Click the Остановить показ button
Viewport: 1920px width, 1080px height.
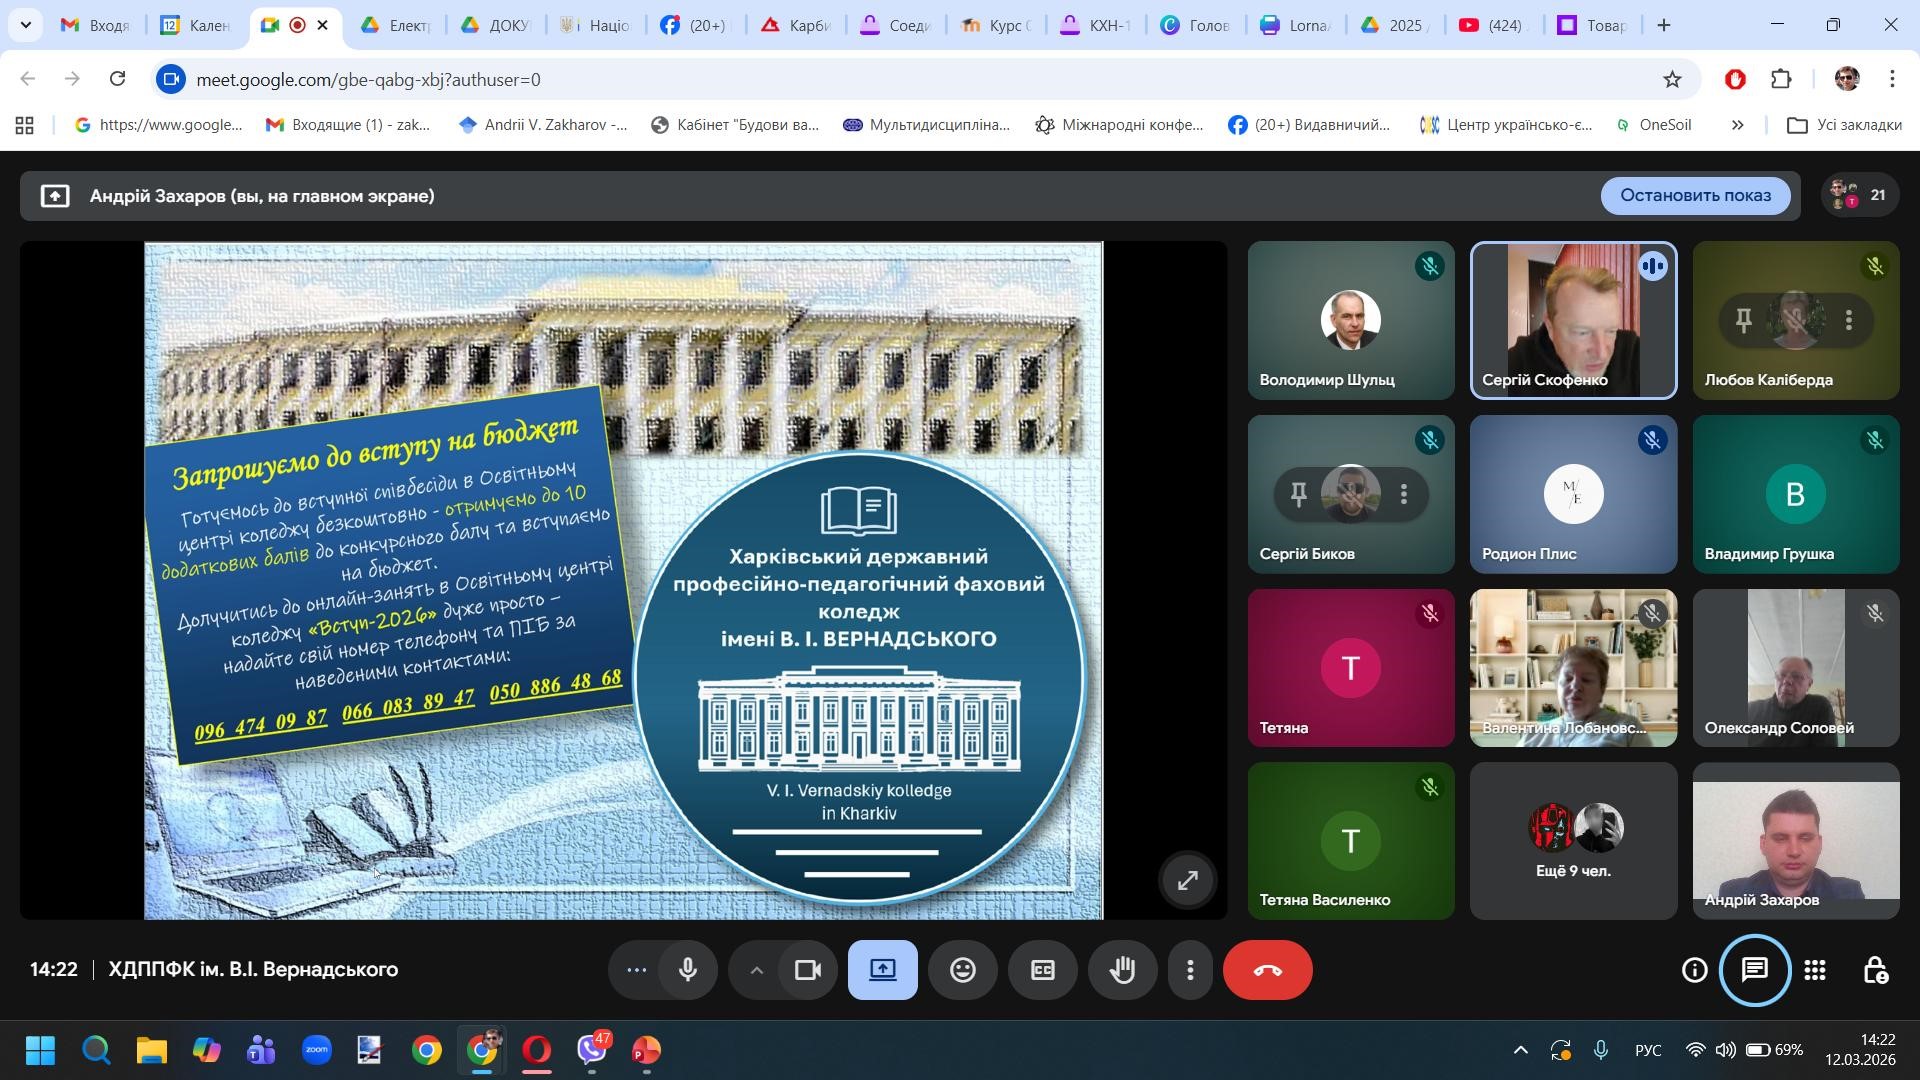click(1695, 195)
